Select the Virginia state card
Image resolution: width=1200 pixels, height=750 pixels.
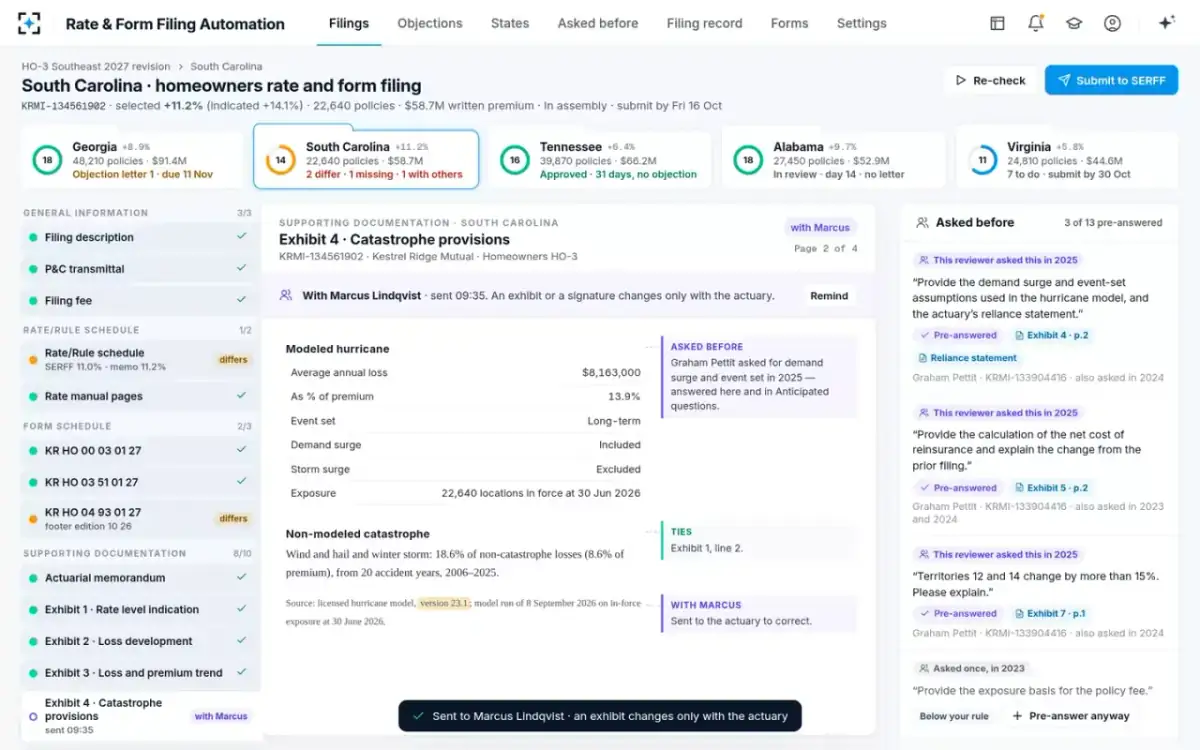pos(1067,160)
